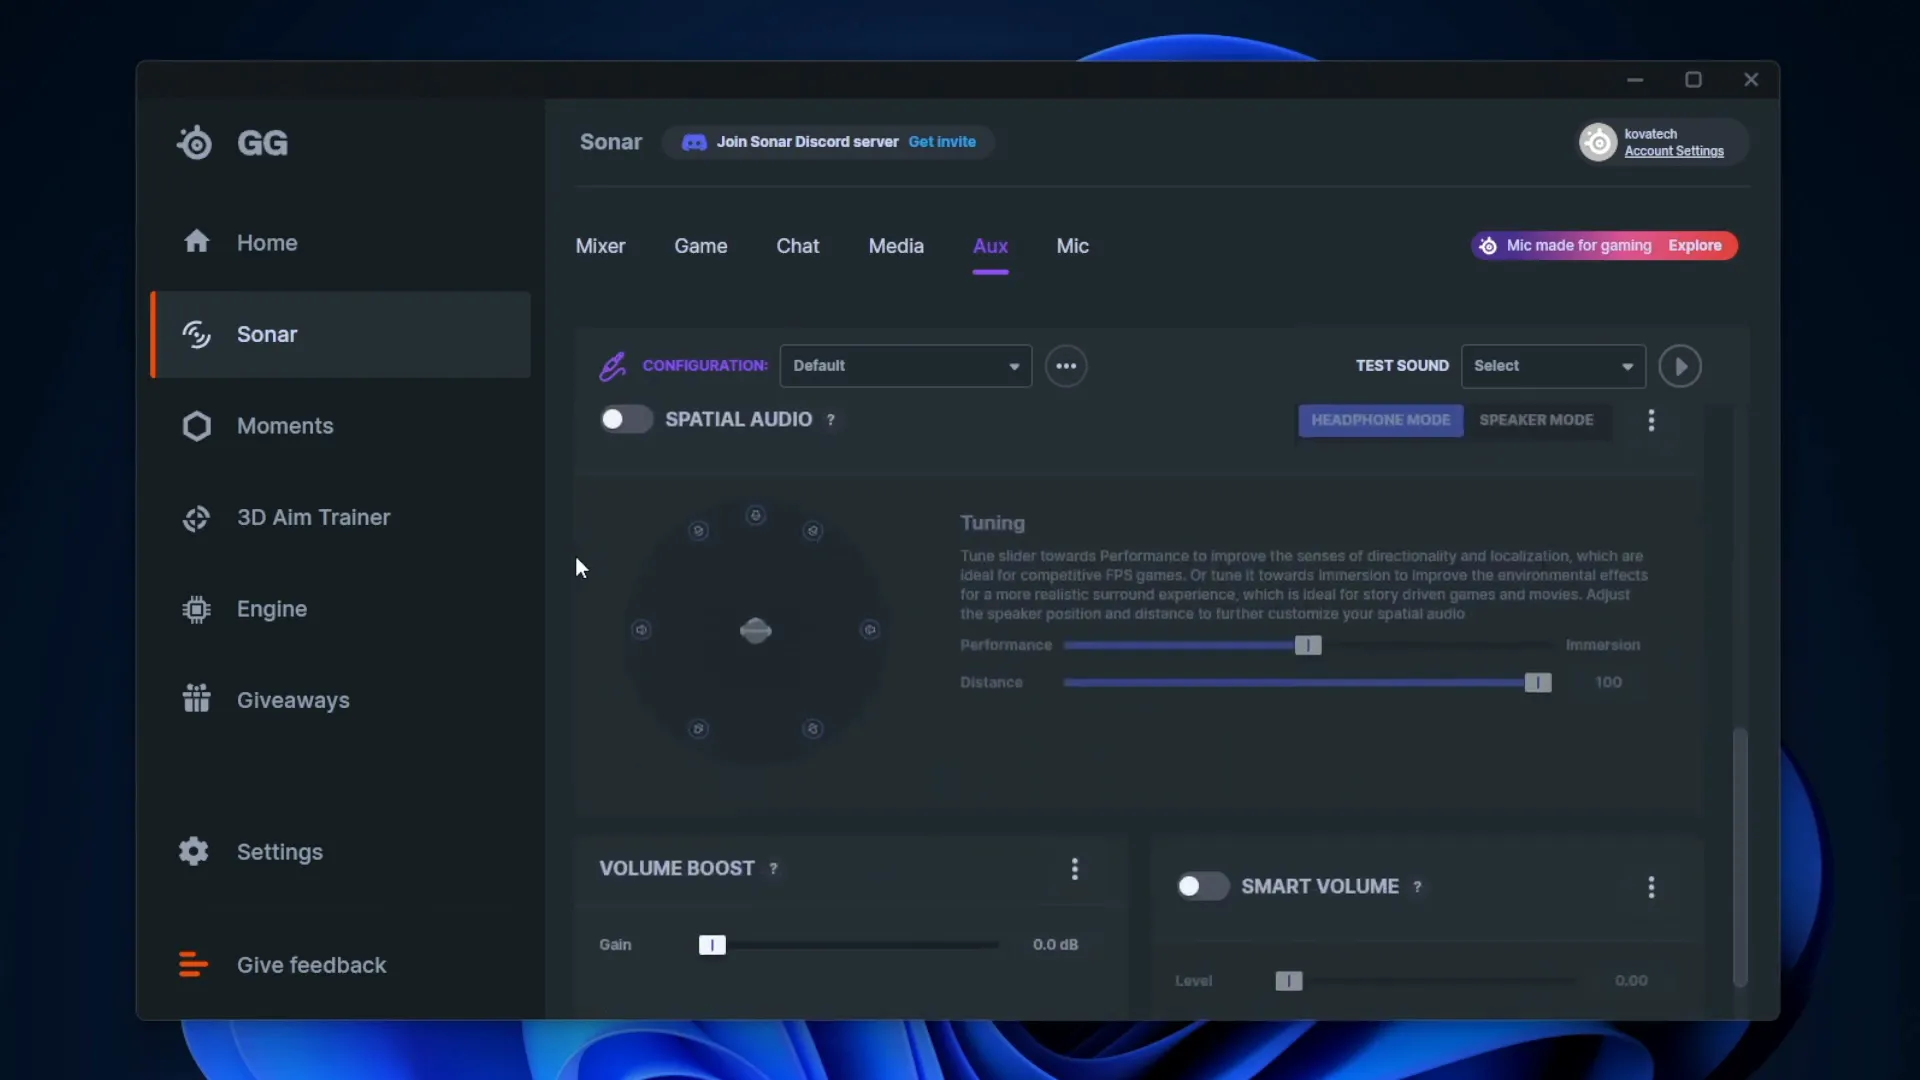Select the top right speaker position icon
Viewport: 1920px width, 1080px height.
[x=813, y=531]
